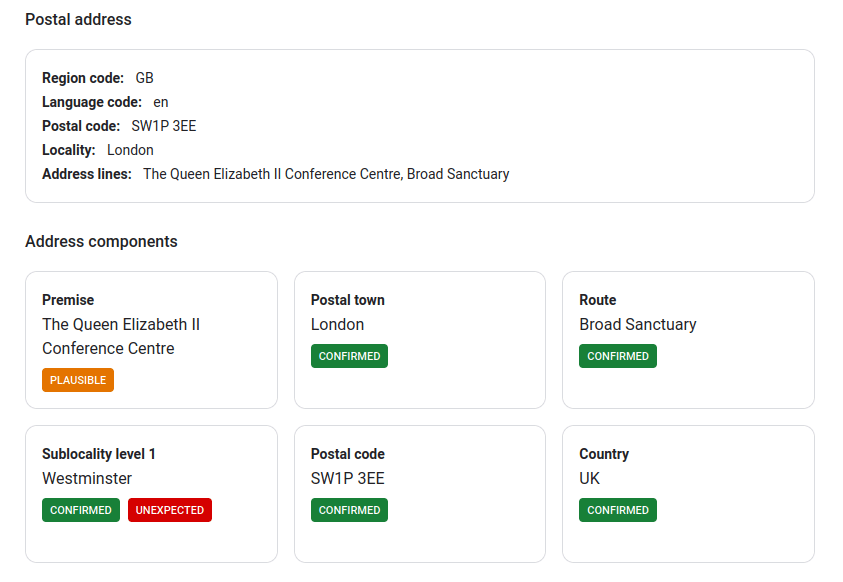Click the Postal town card heading

[348, 300]
